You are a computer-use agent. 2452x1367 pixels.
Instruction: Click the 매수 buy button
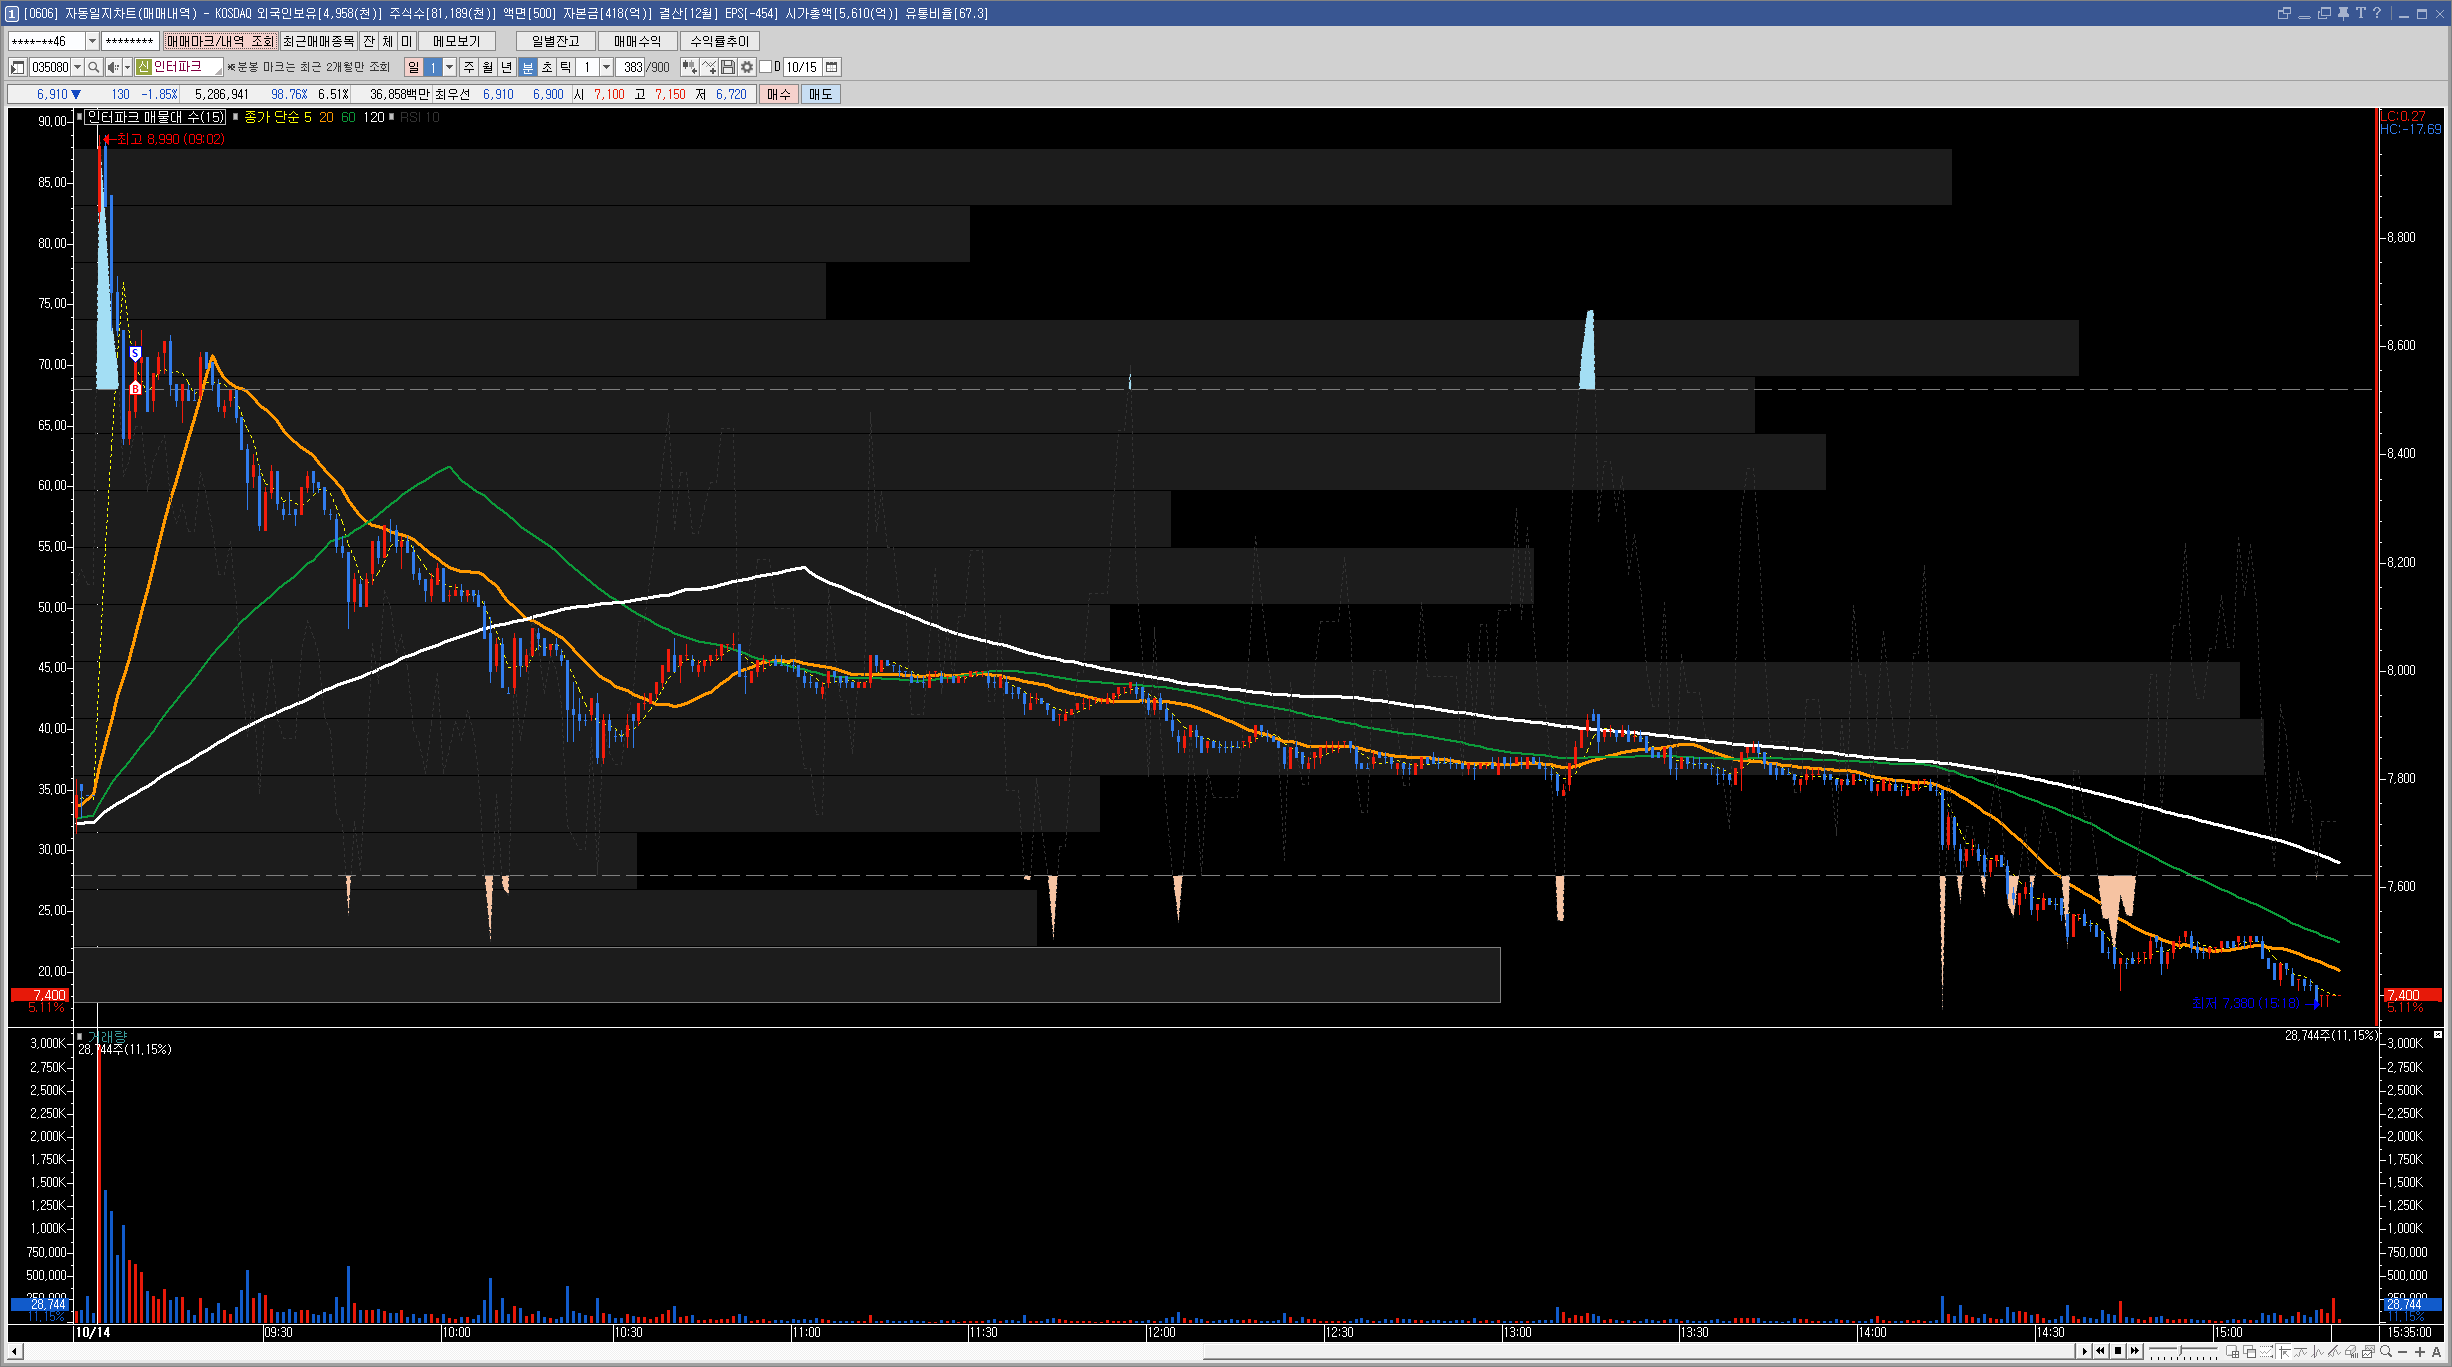point(779,94)
